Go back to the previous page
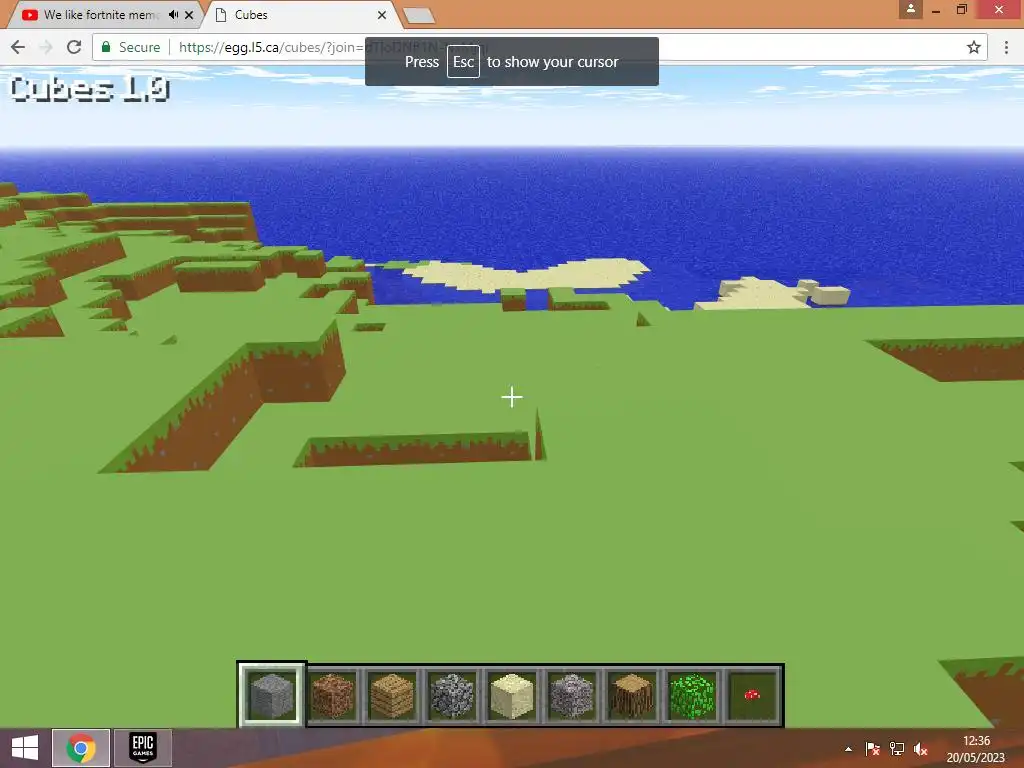 pyautogui.click(x=18, y=47)
